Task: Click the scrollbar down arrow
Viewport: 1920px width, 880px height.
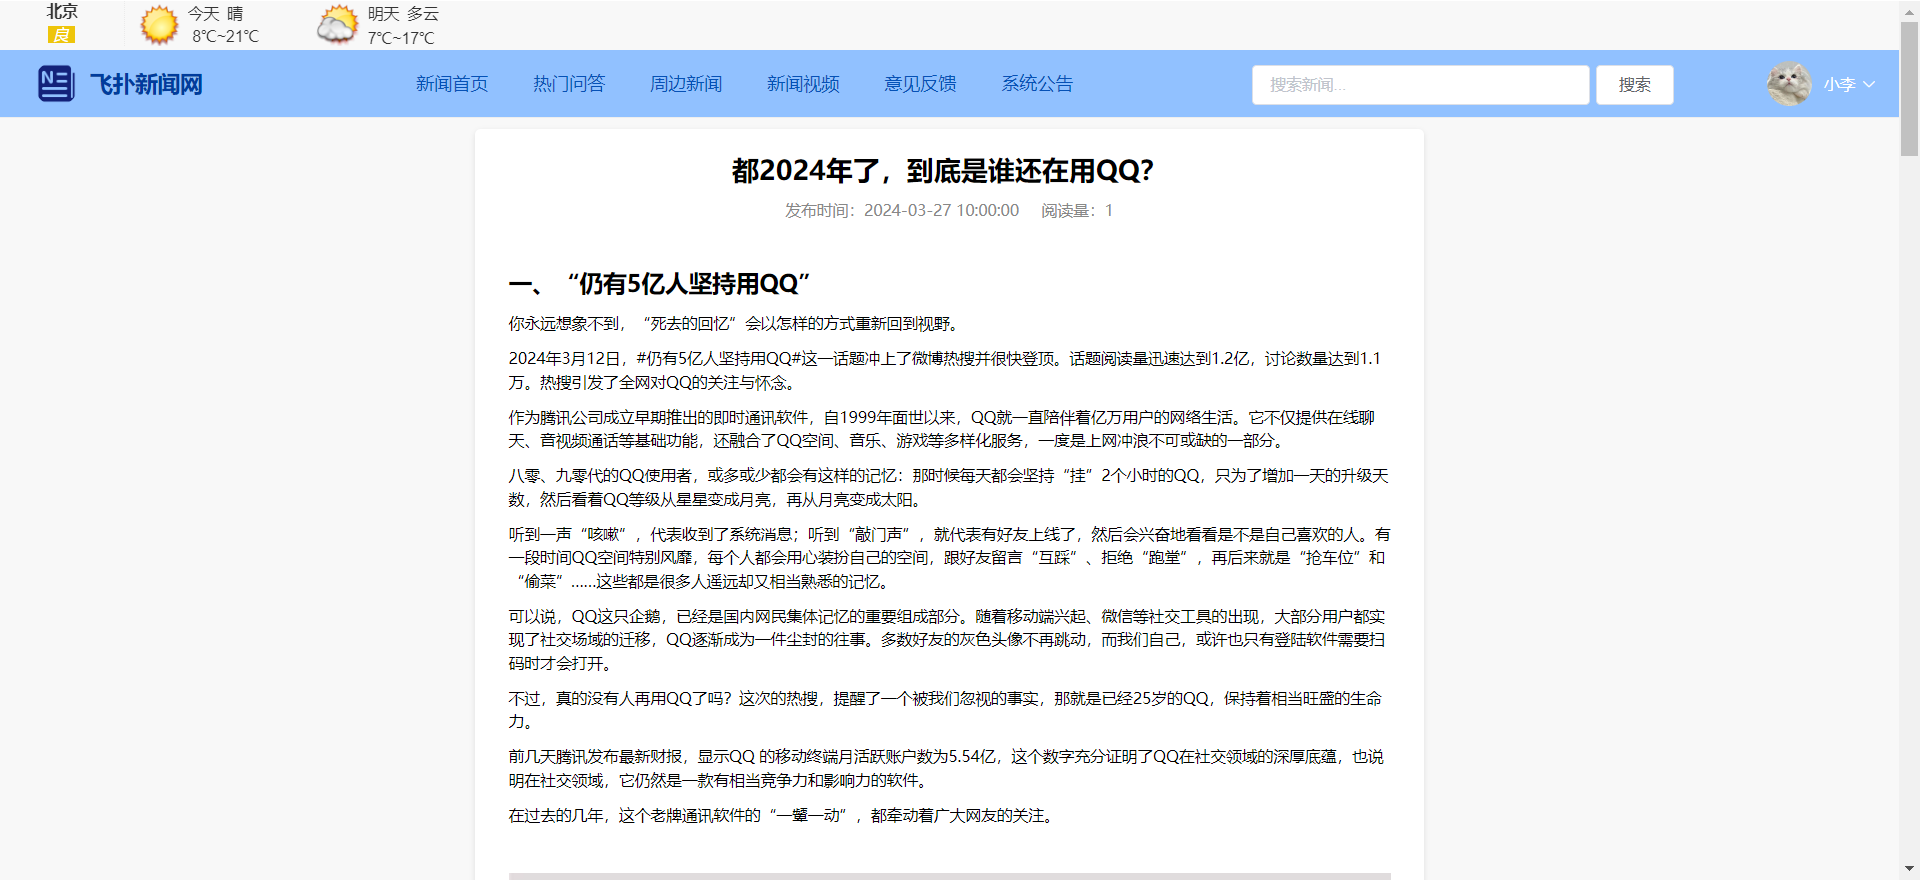Action: click(x=1909, y=870)
